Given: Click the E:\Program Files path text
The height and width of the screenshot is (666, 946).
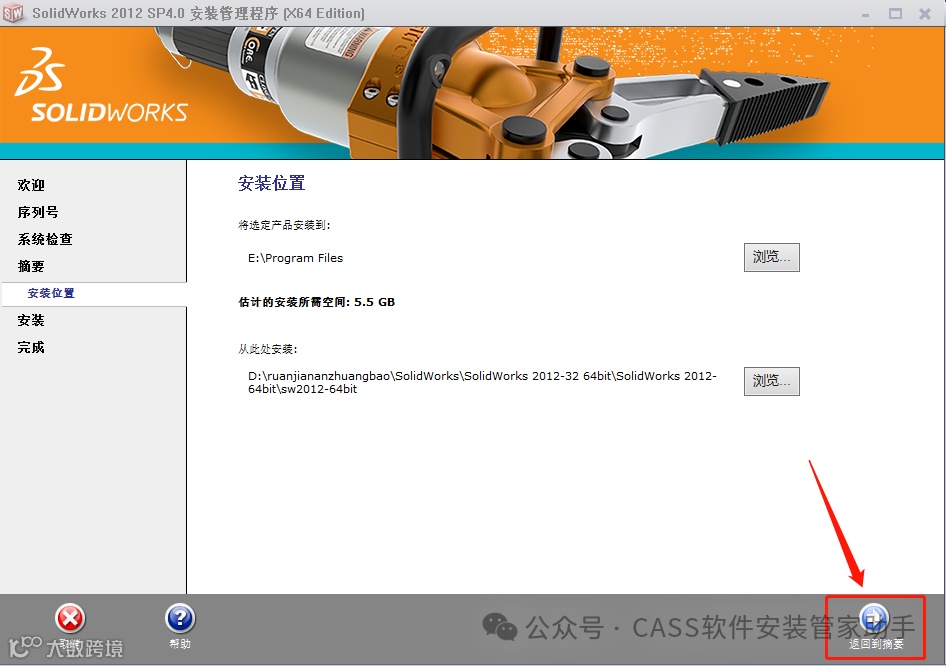Looking at the screenshot, I should pos(295,258).
